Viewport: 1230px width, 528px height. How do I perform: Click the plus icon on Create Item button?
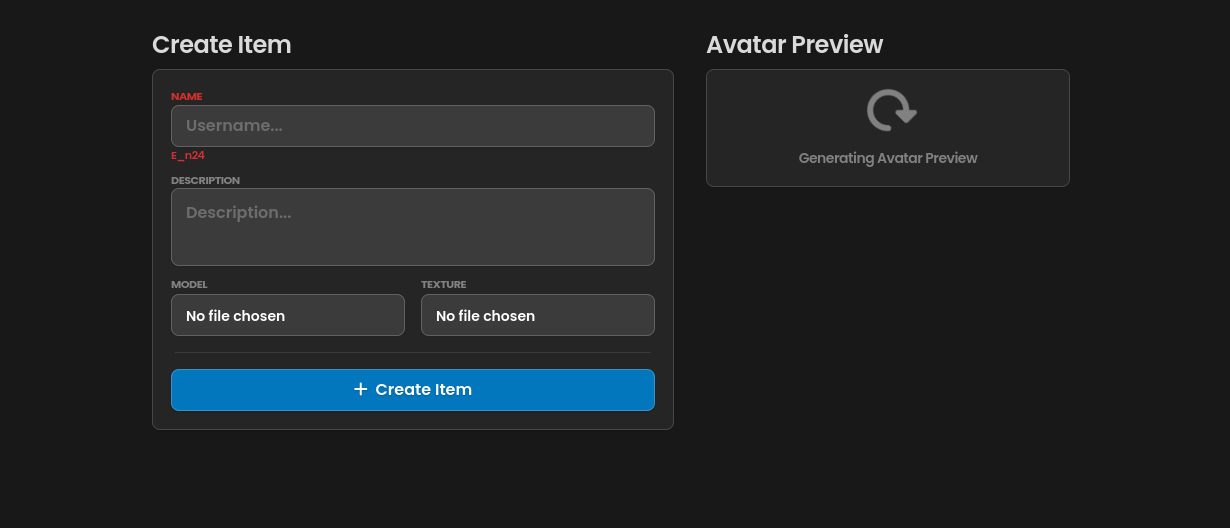pos(361,389)
